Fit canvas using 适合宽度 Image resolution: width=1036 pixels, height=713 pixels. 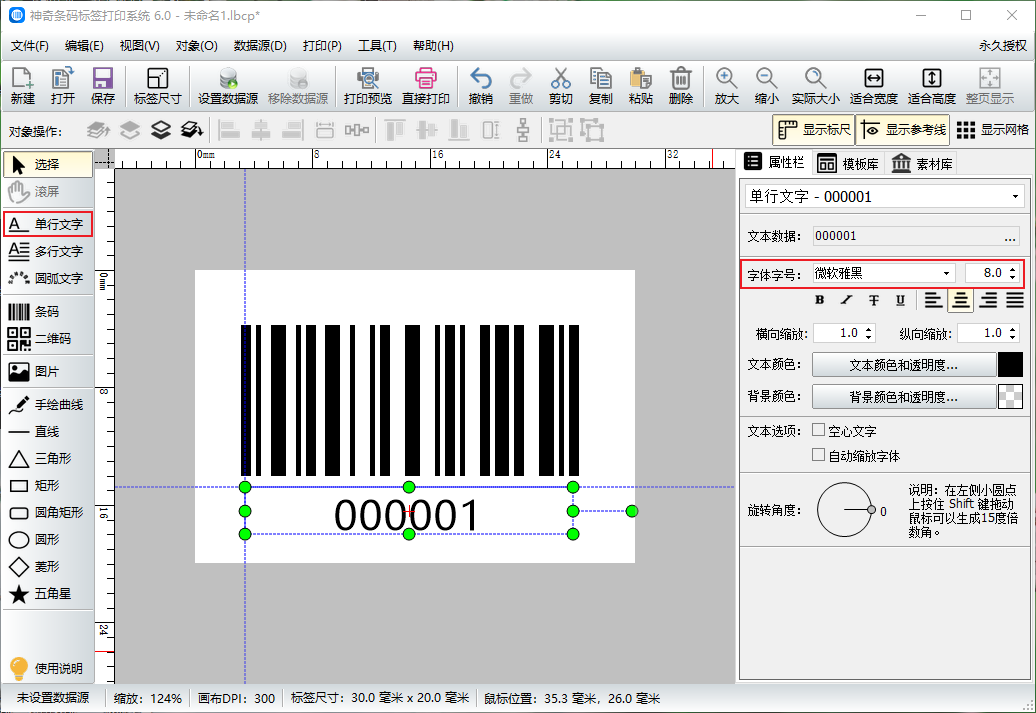873,86
